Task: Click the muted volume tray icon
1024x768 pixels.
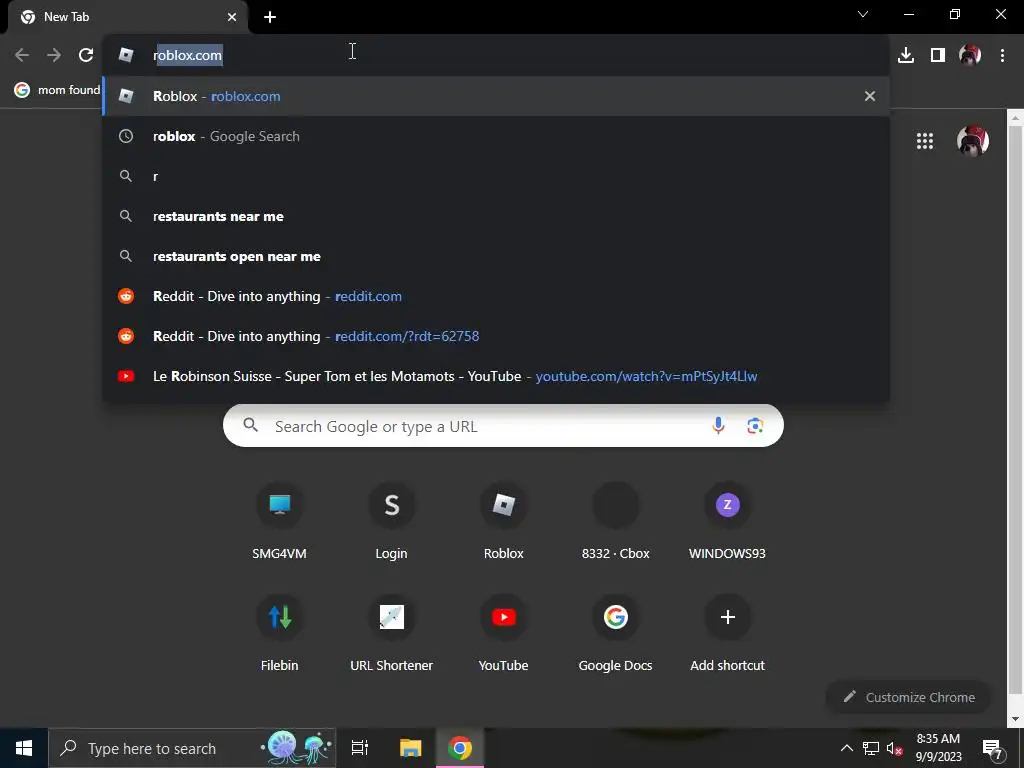Action: [895, 748]
